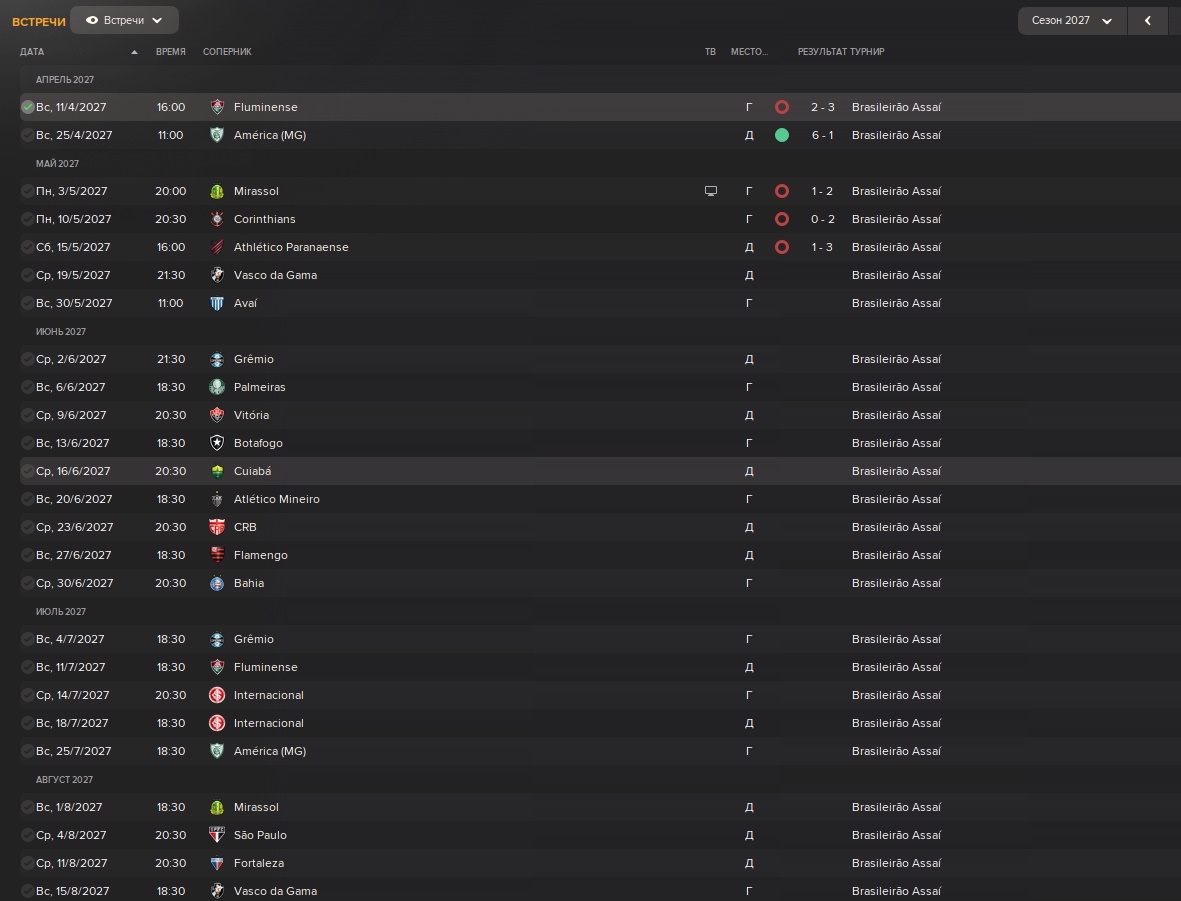This screenshot has width=1181, height=901.
Task: Go to previous season with the back arrow
Action: tap(1148, 20)
